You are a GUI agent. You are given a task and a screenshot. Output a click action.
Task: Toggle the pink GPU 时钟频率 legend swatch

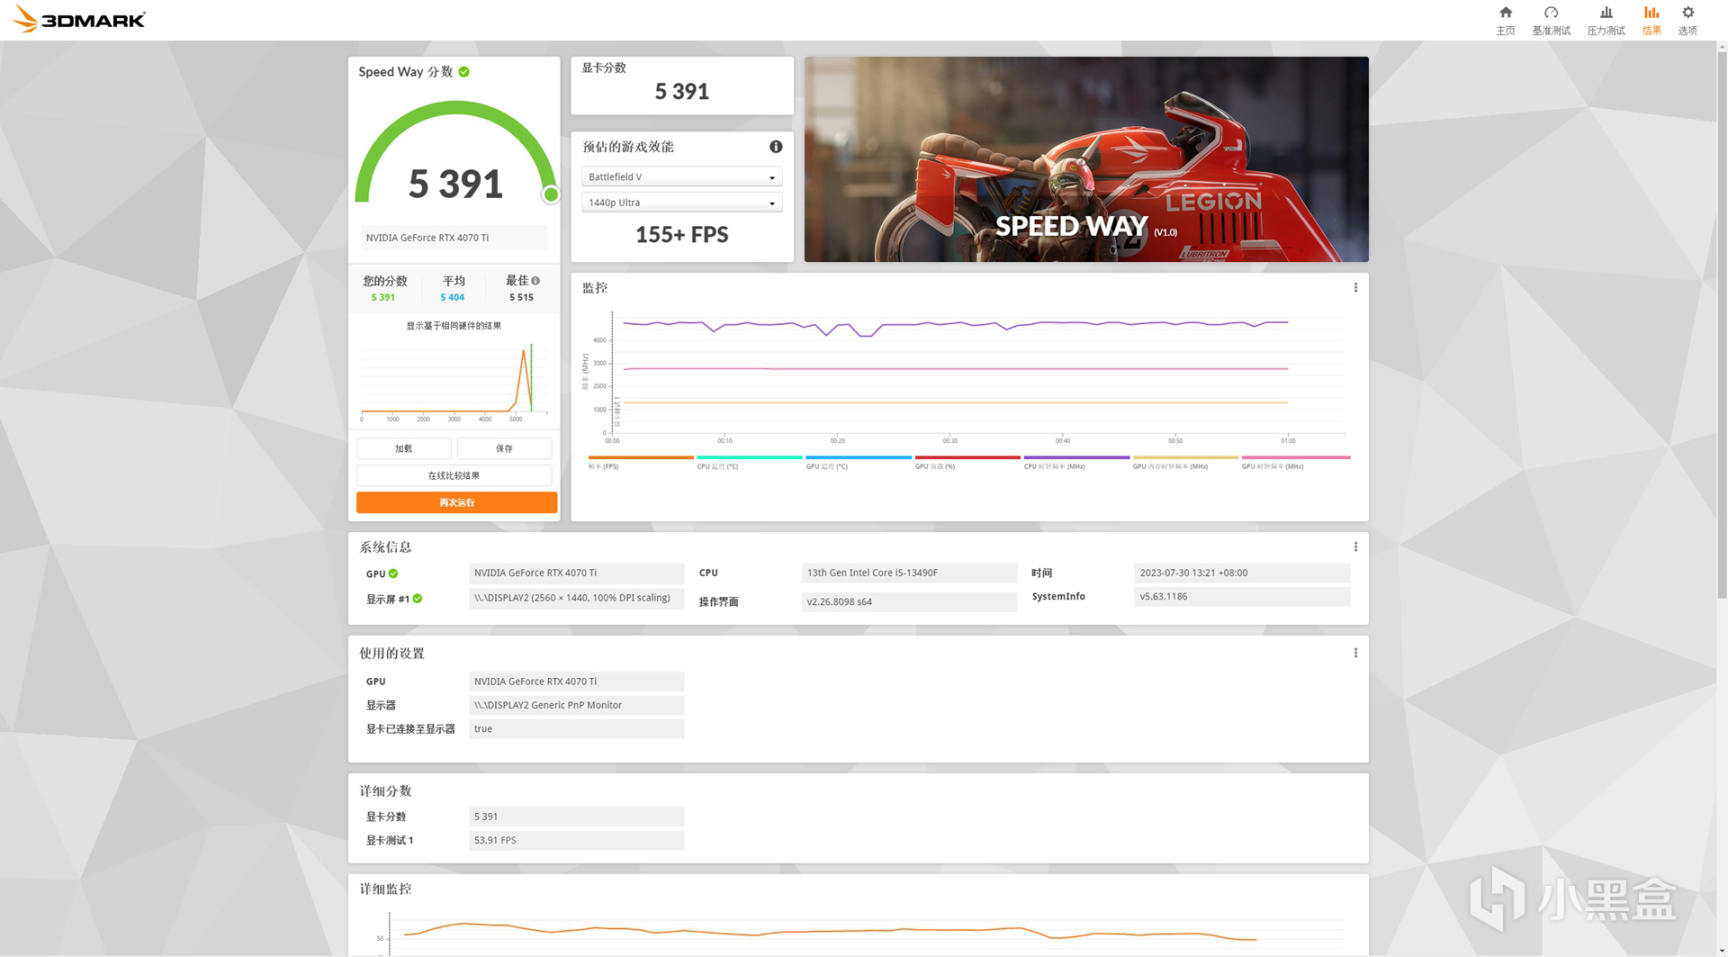1296,458
